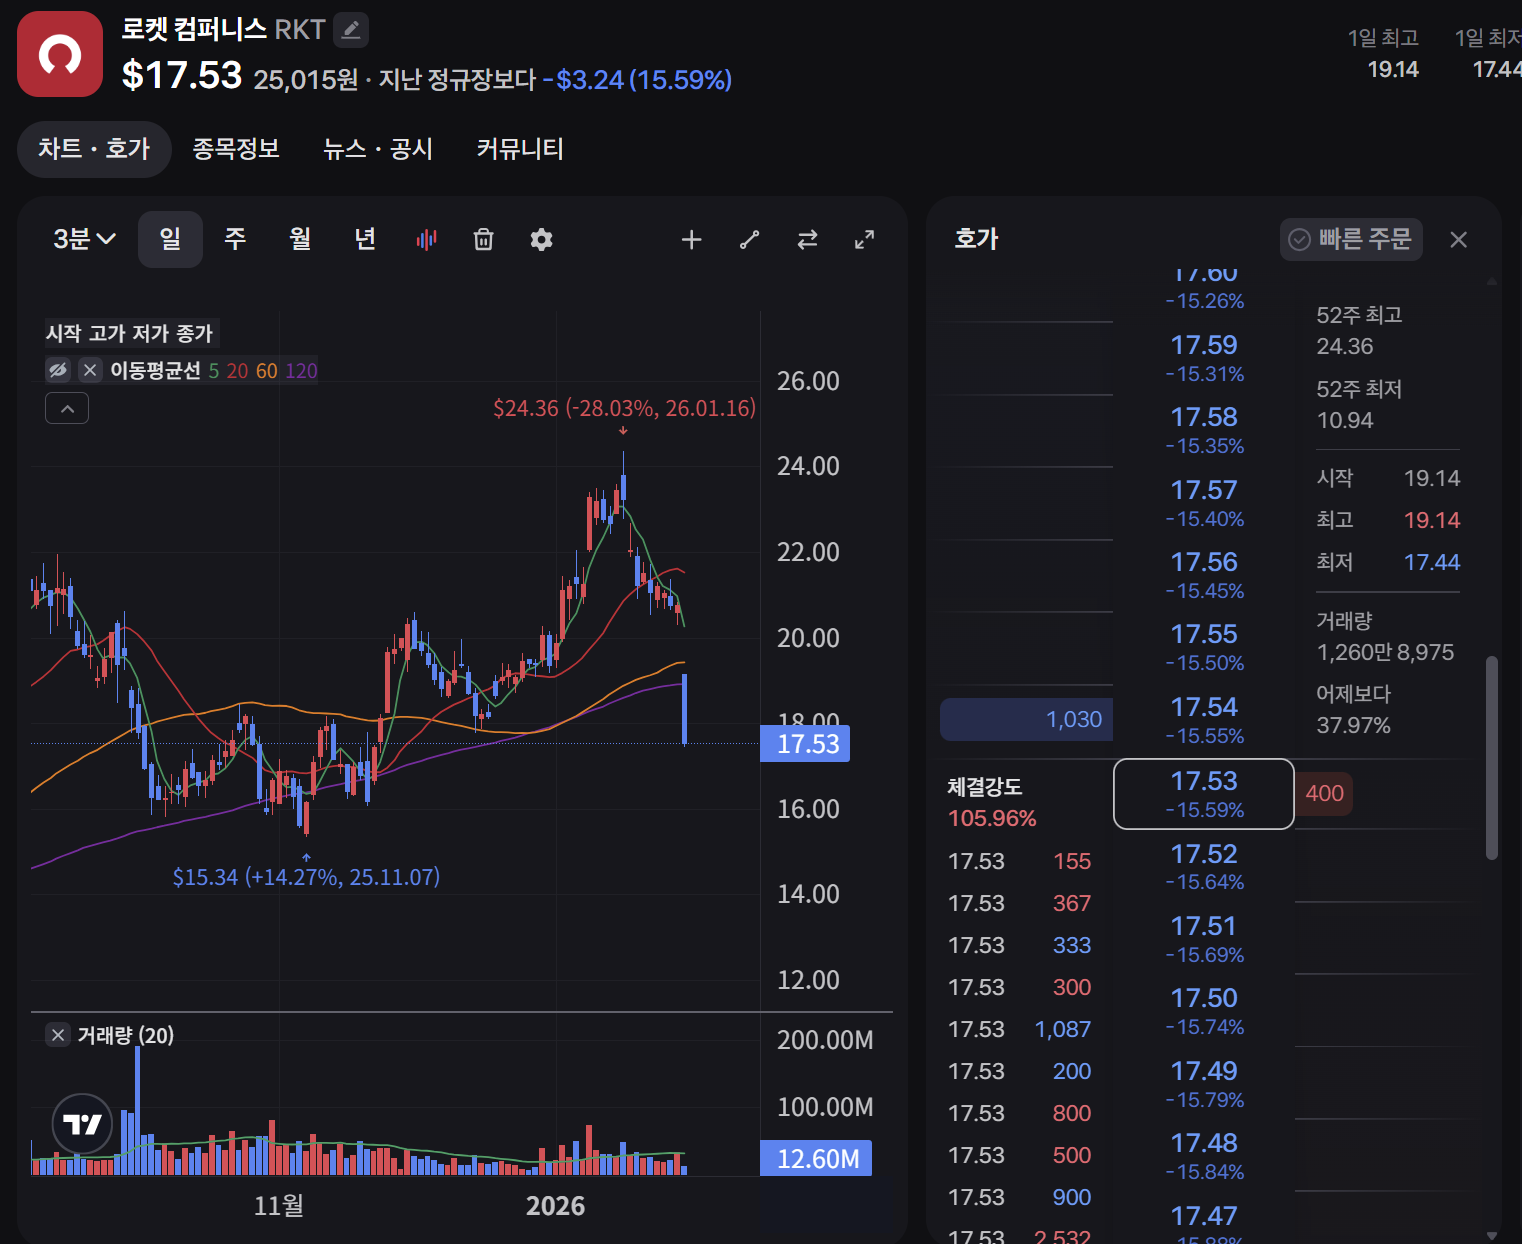Click the 17.52 bid price row

(x=1204, y=867)
